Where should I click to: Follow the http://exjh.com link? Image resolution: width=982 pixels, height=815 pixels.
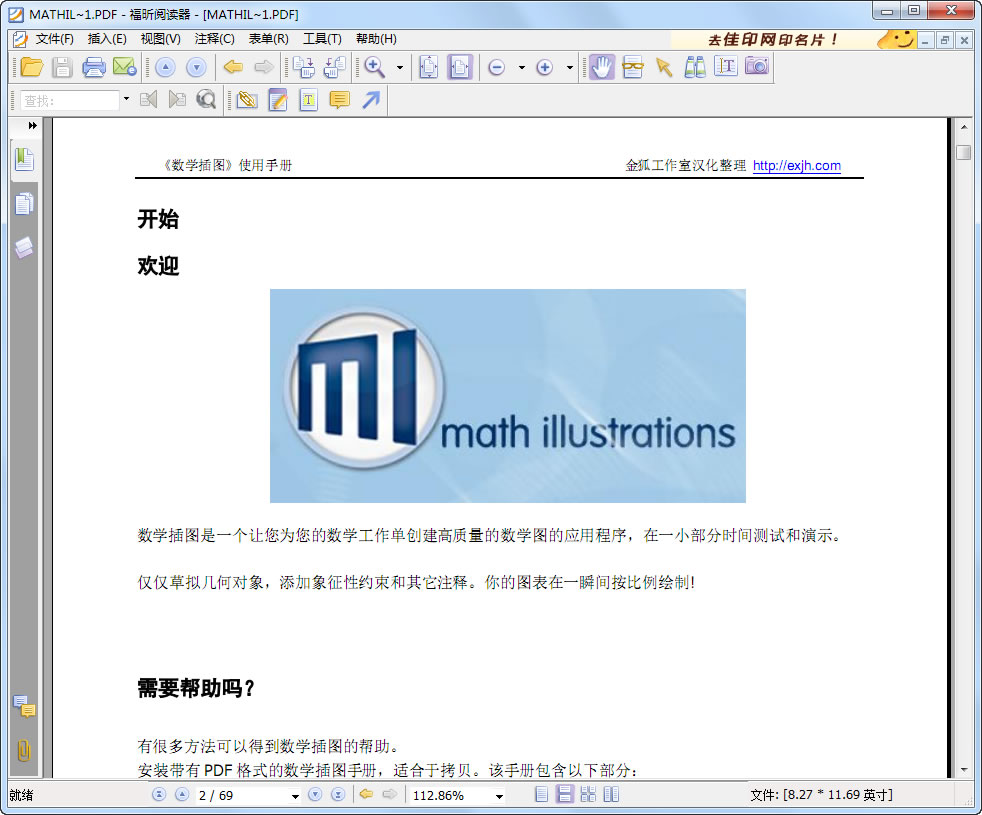[796, 166]
